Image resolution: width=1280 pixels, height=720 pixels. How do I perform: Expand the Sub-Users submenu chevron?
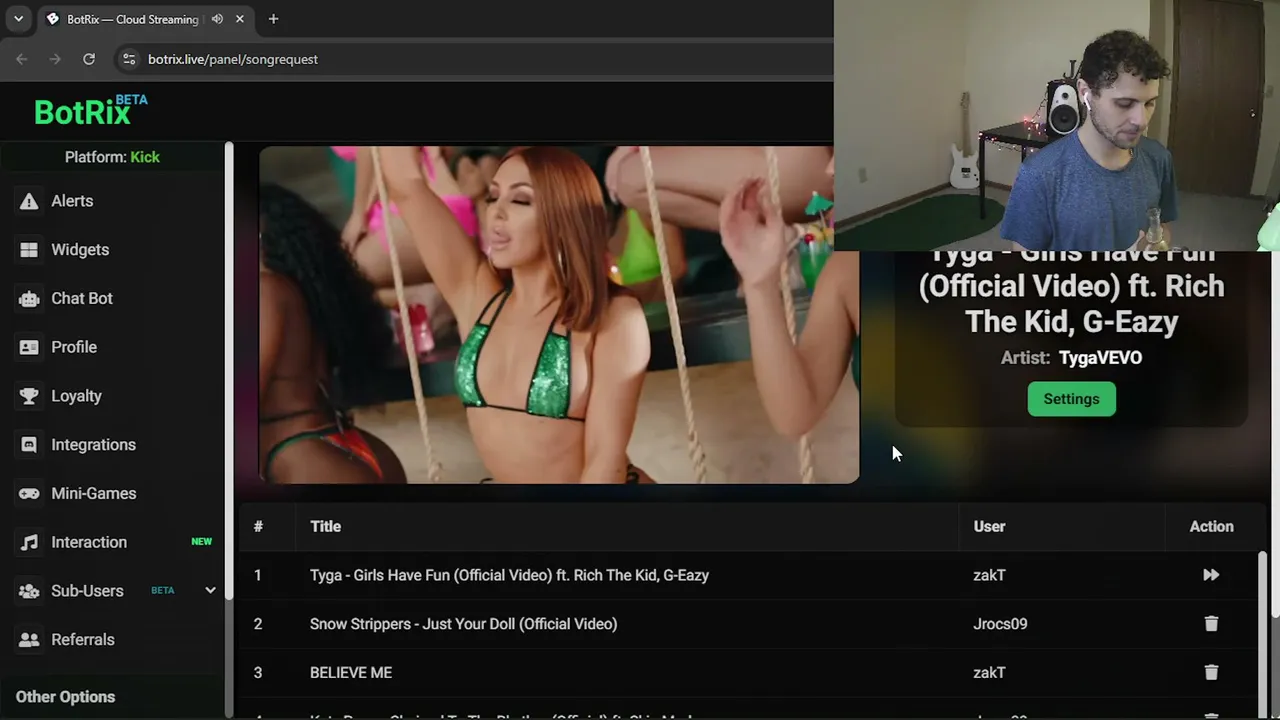210,590
